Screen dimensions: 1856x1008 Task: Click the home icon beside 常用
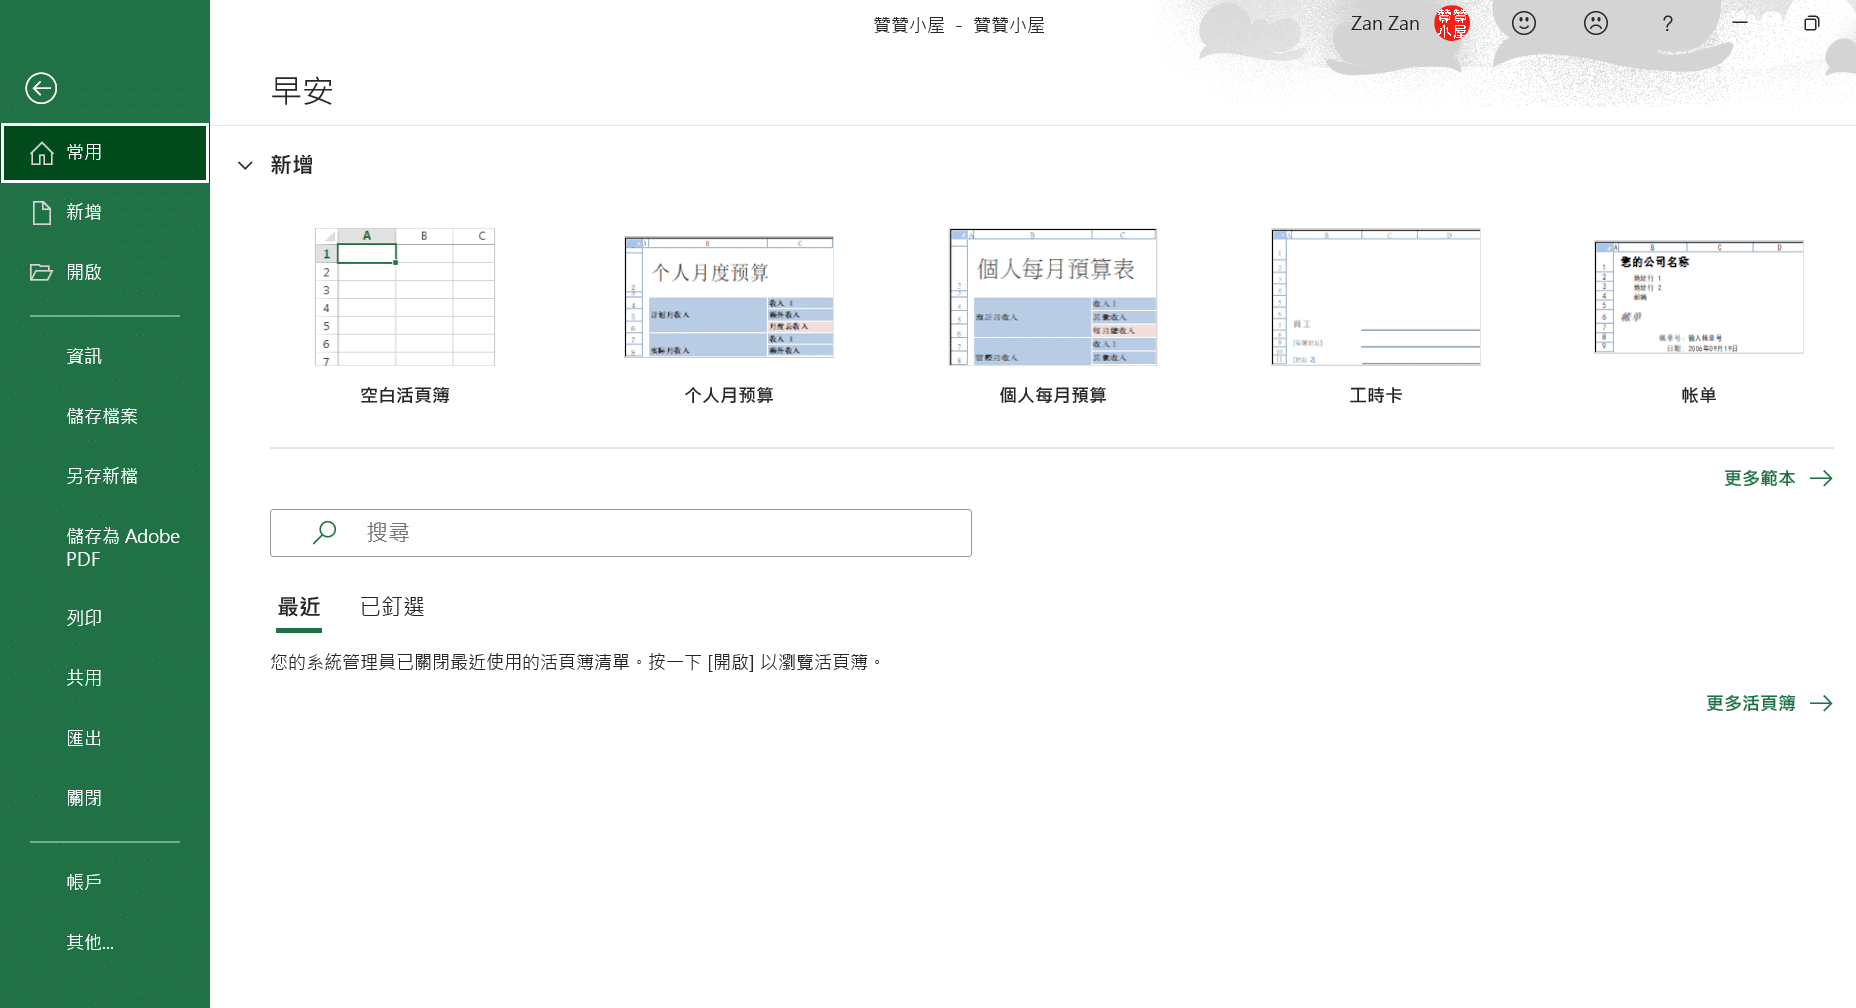coord(42,153)
